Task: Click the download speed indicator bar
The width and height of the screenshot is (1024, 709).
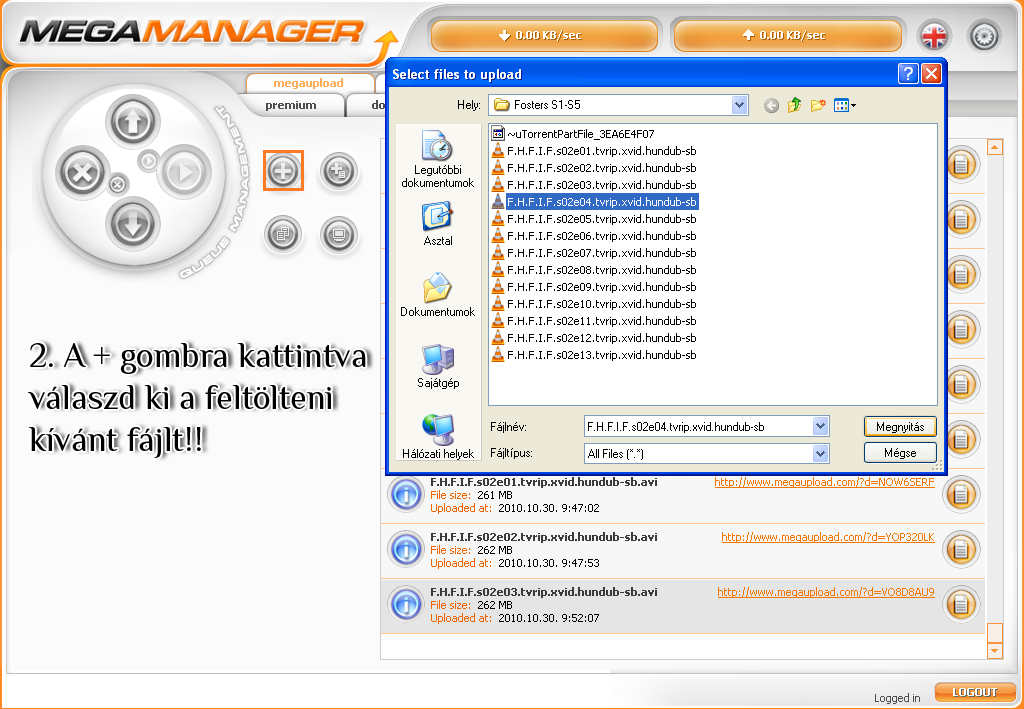Action: pos(543,35)
